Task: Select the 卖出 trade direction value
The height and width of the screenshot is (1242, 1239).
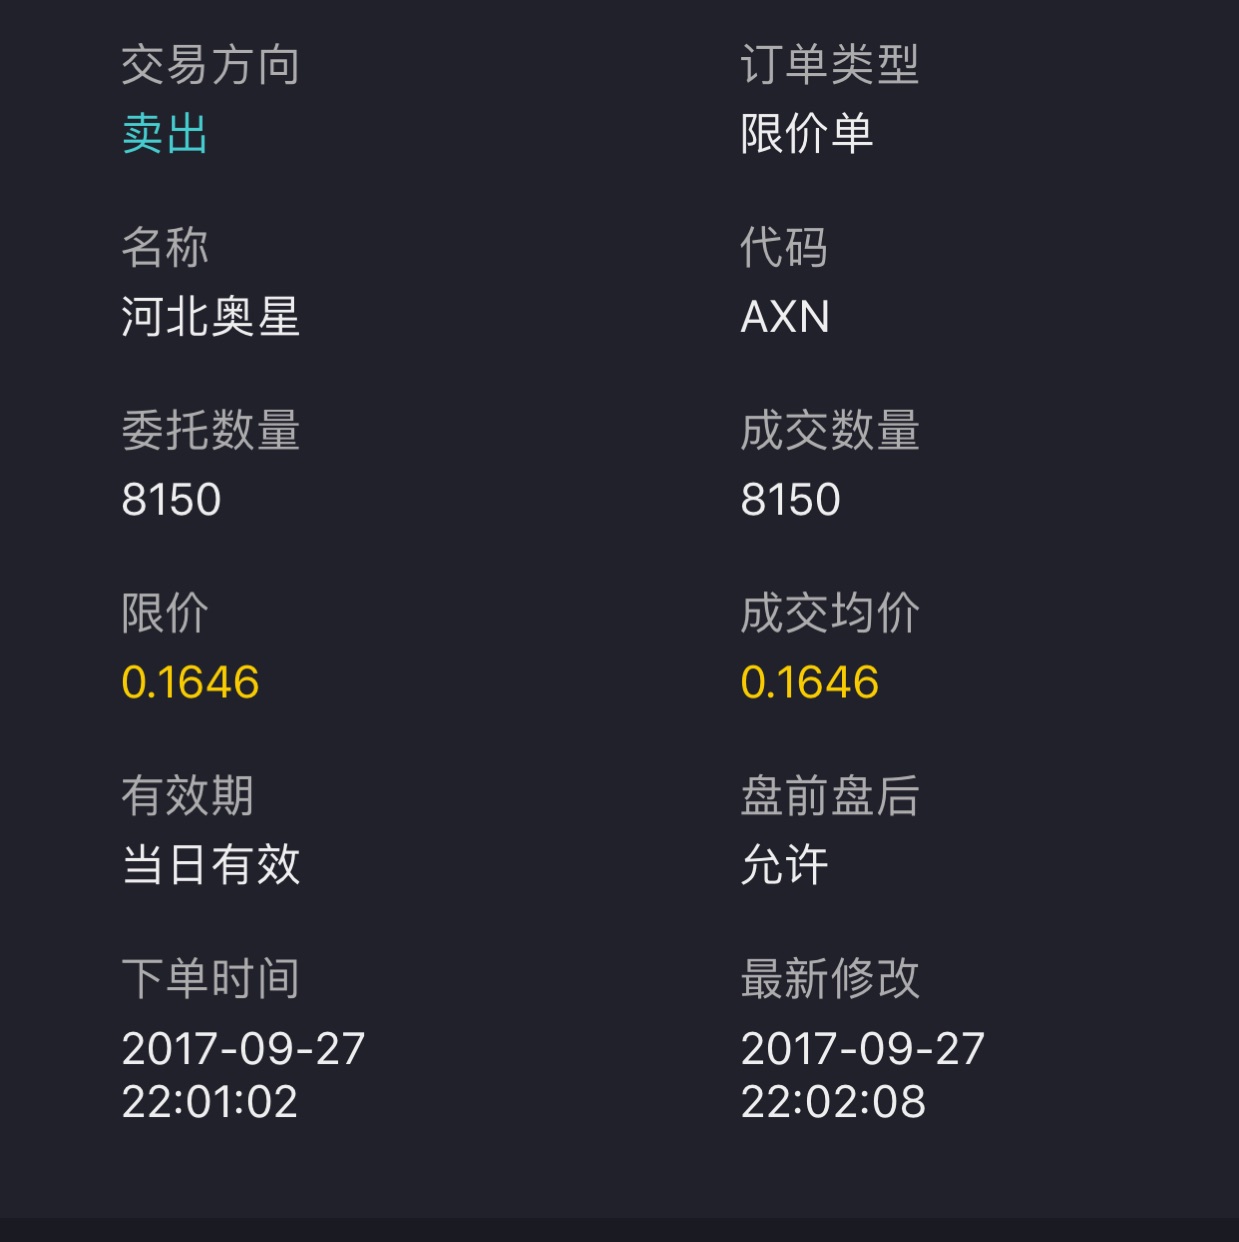Action: 165,134
